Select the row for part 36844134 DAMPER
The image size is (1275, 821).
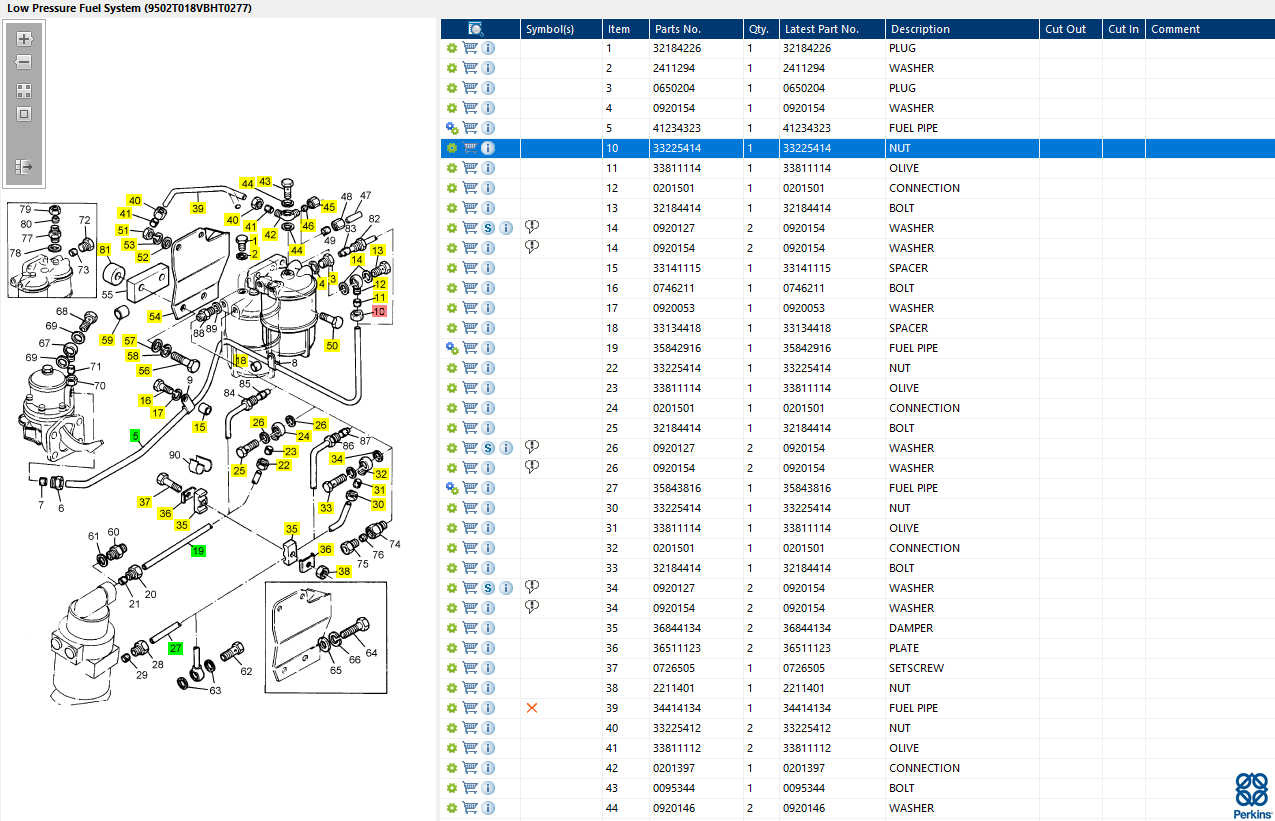pyautogui.click(x=857, y=628)
